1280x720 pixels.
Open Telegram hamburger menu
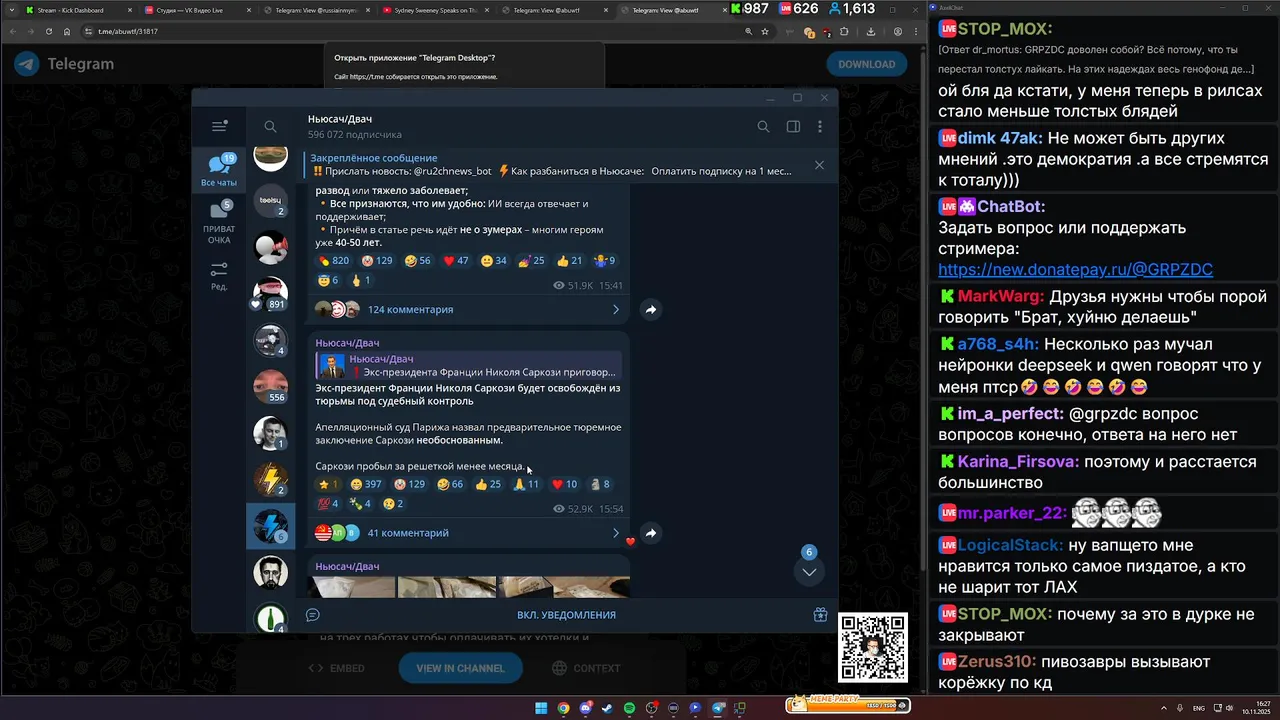click(x=219, y=126)
